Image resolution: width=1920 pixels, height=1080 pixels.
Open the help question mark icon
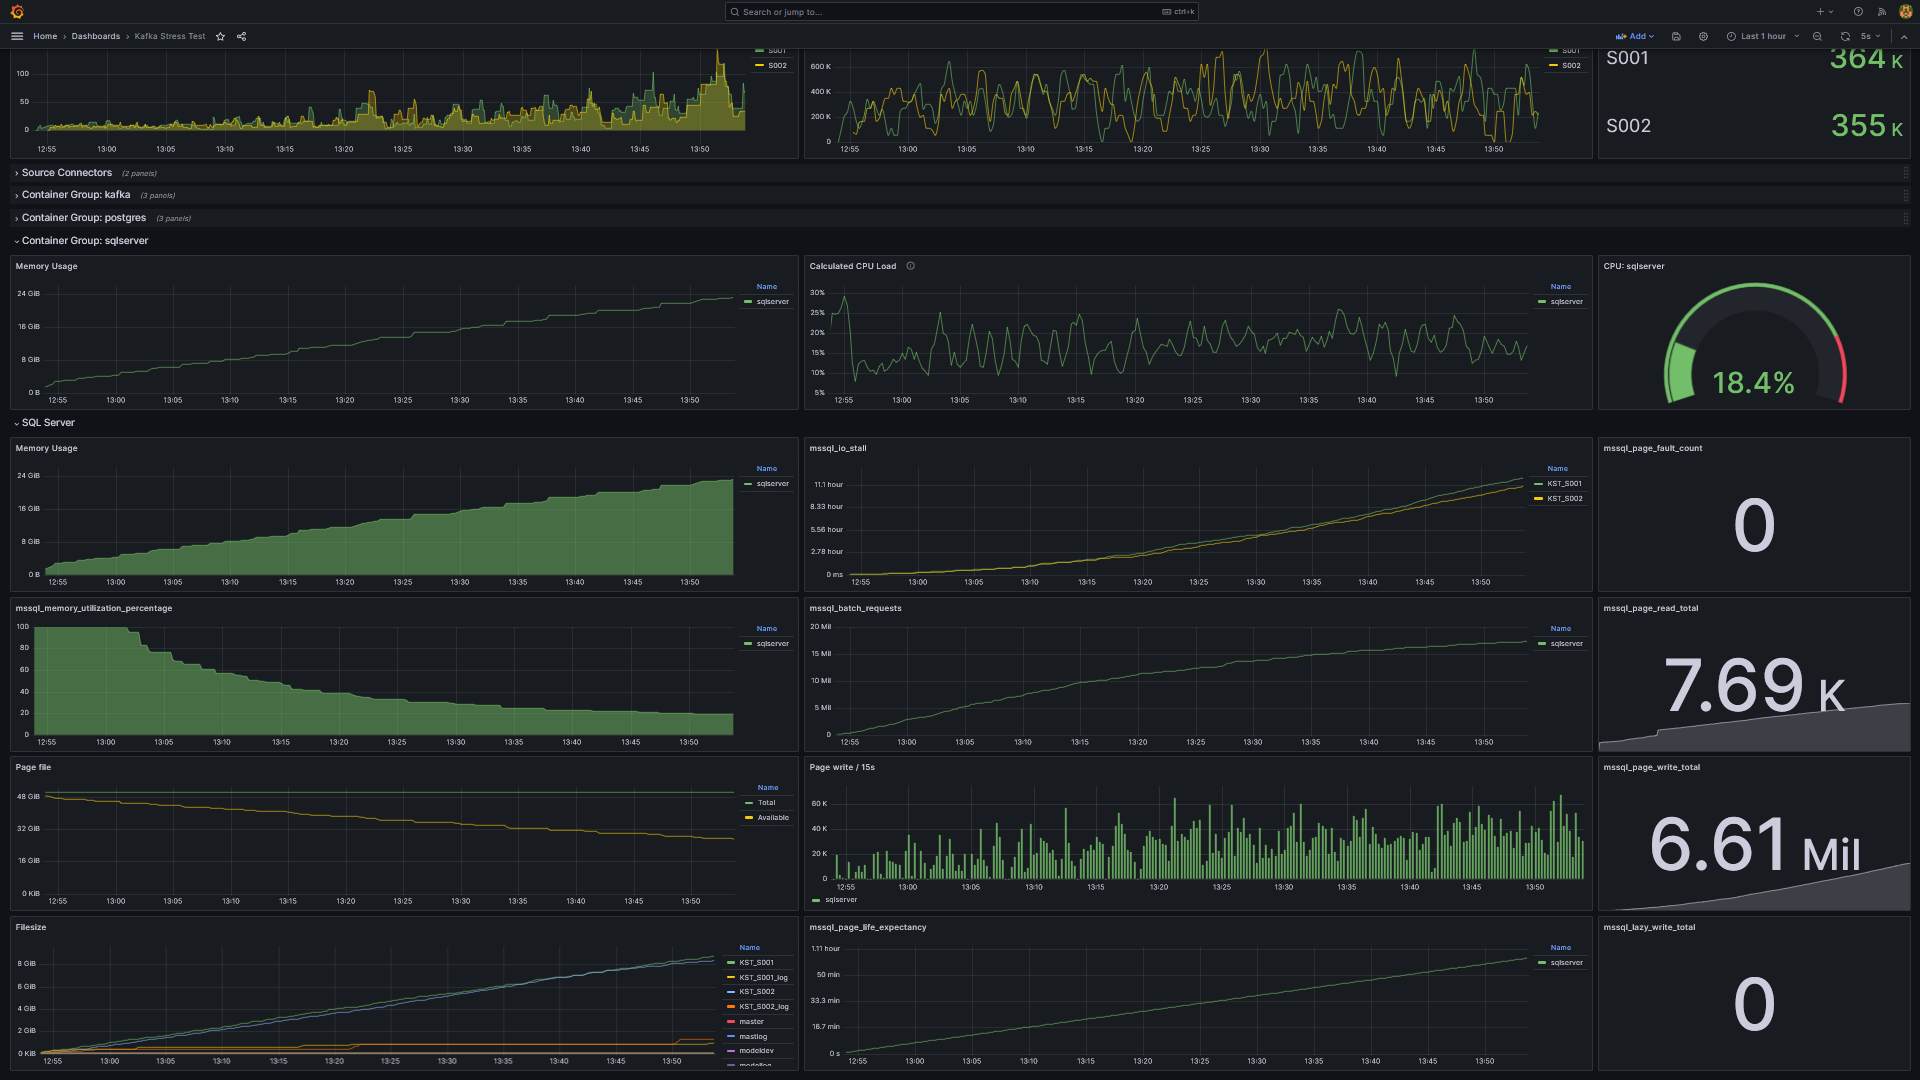pyautogui.click(x=1858, y=12)
